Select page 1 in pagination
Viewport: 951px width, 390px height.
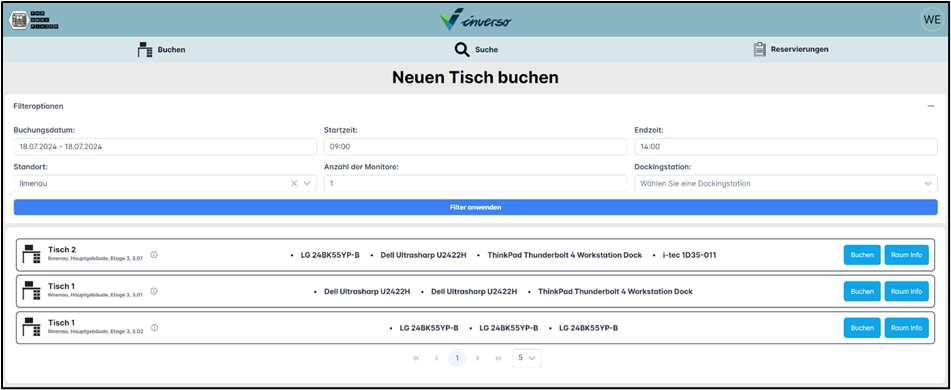pyautogui.click(x=457, y=358)
